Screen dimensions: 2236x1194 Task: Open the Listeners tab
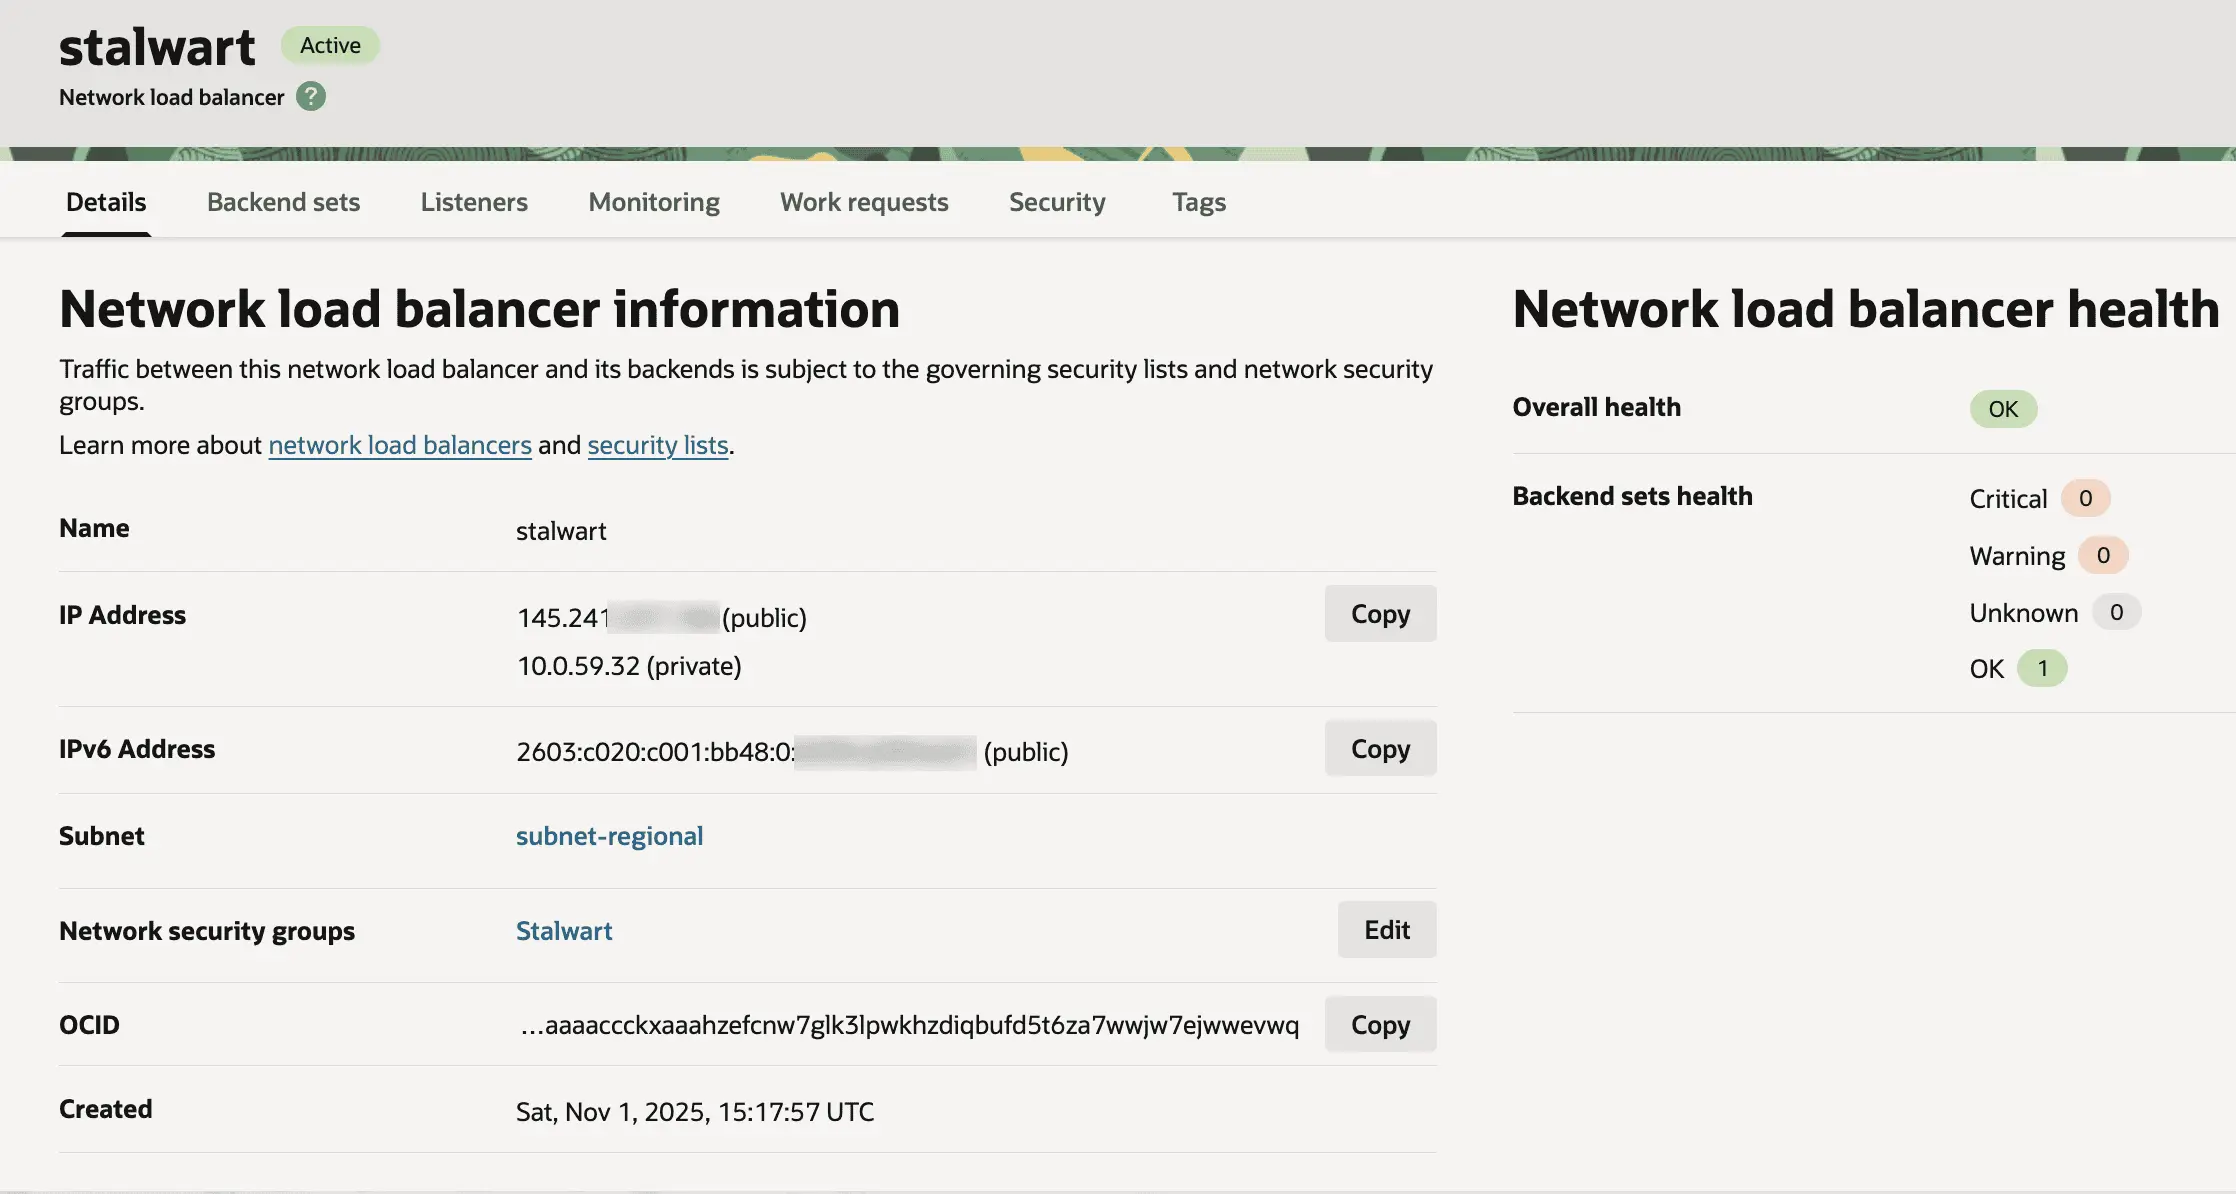point(473,201)
